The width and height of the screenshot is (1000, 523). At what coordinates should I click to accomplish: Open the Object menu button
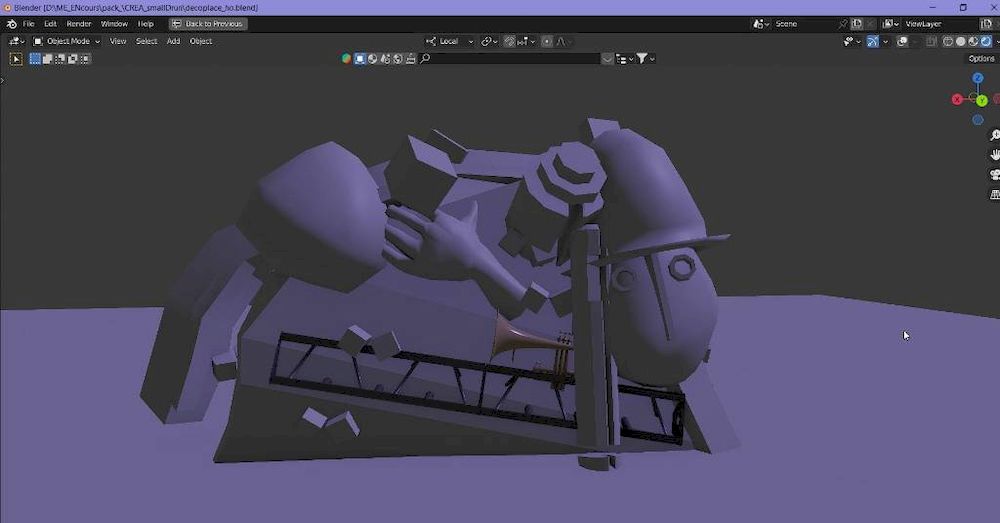pyautogui.click(x=201, y=41)
